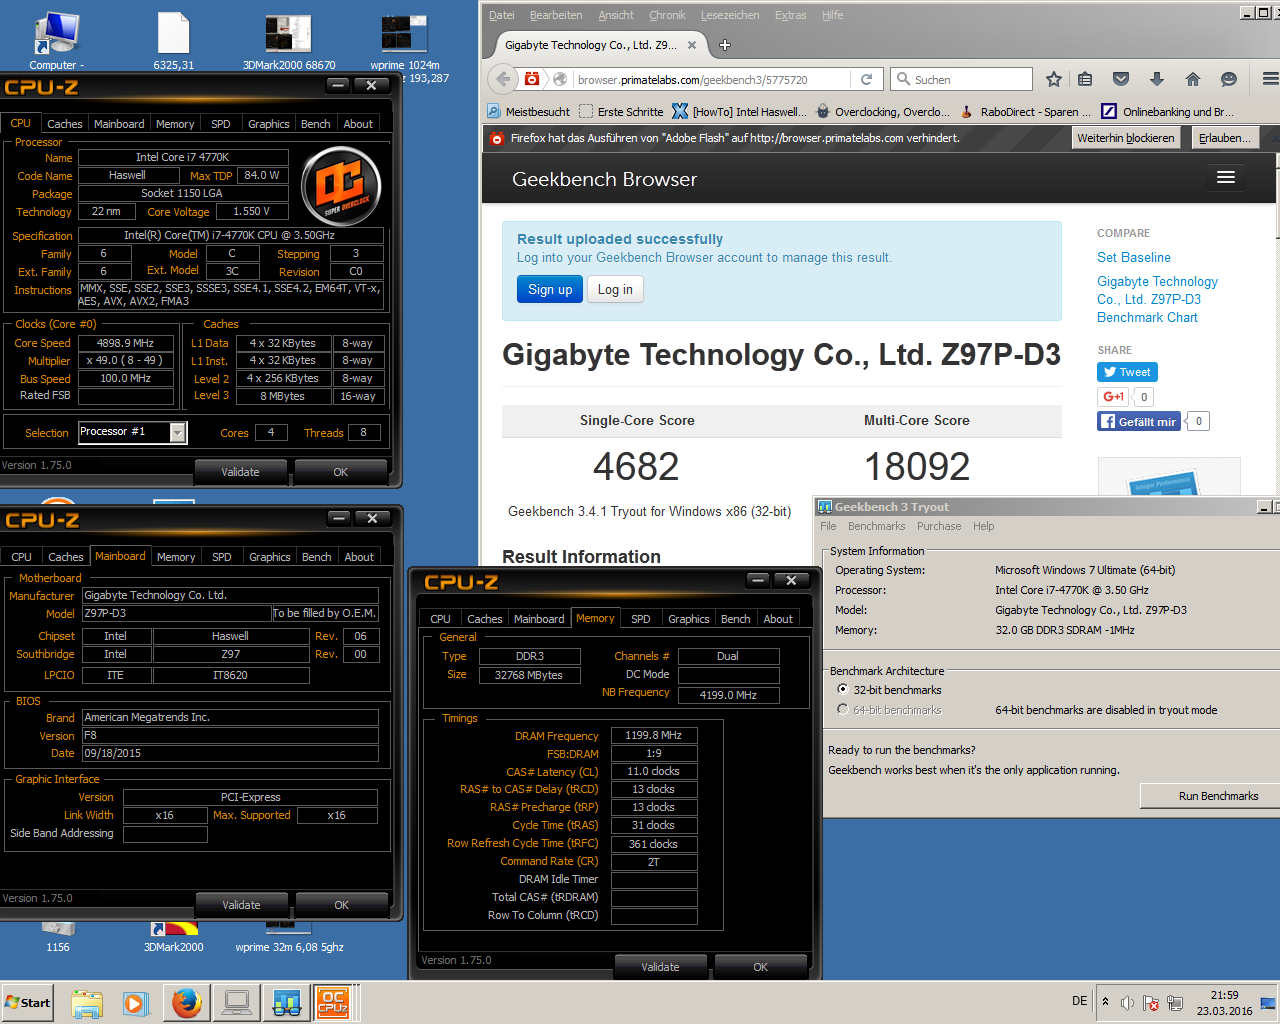1280x1024 pixels.
Task: Show hidden system tray icons
Action: click(1105, 1001)
